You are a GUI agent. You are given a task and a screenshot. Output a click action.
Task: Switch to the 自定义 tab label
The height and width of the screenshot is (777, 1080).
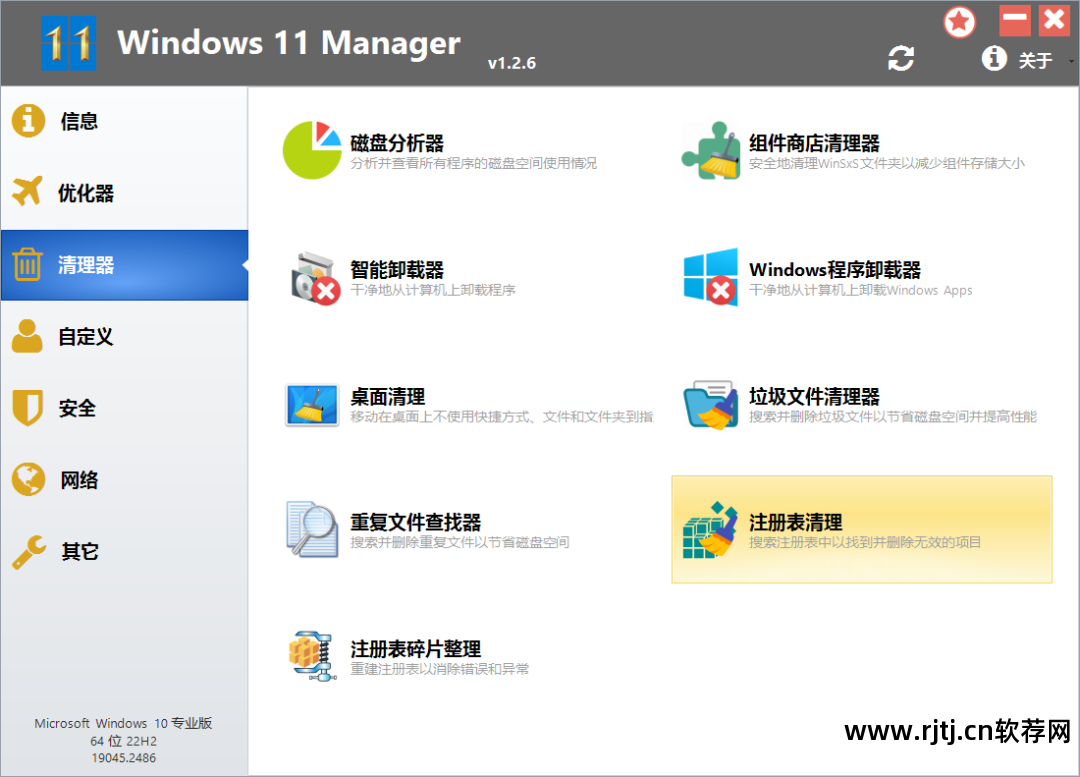[86, 337]
